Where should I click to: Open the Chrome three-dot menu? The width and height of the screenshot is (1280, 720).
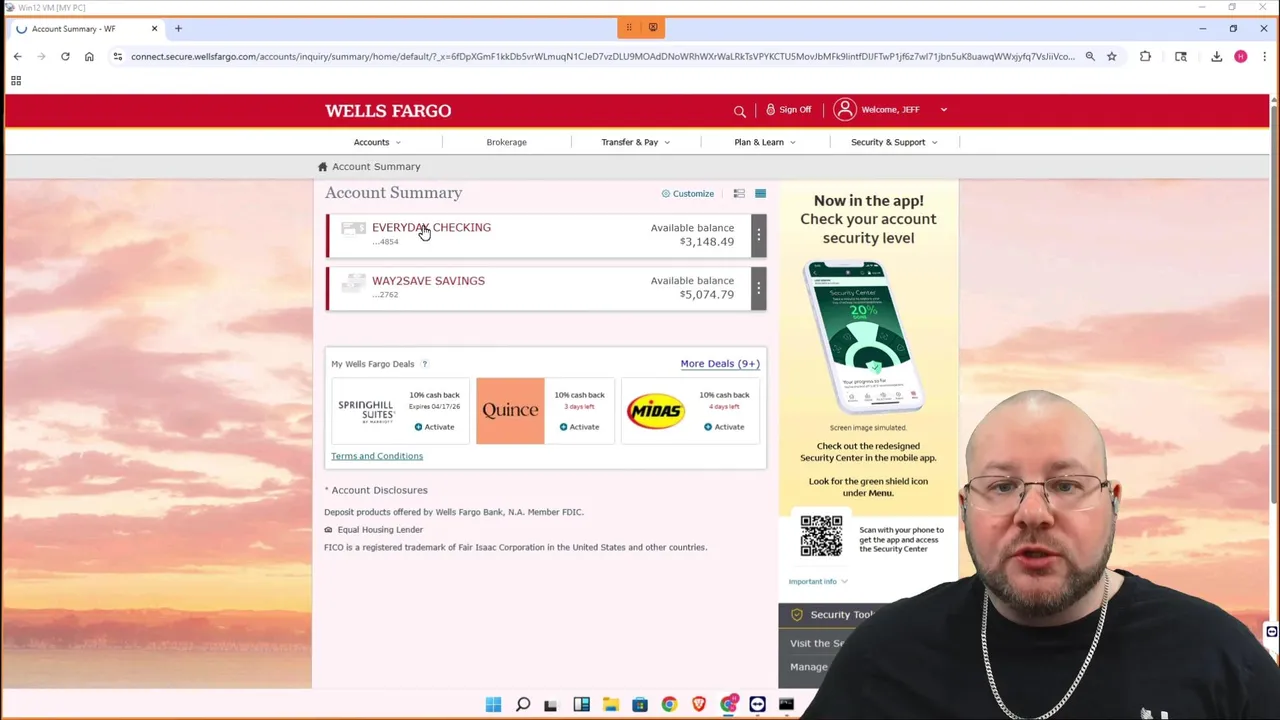[x=1263, y=57]
